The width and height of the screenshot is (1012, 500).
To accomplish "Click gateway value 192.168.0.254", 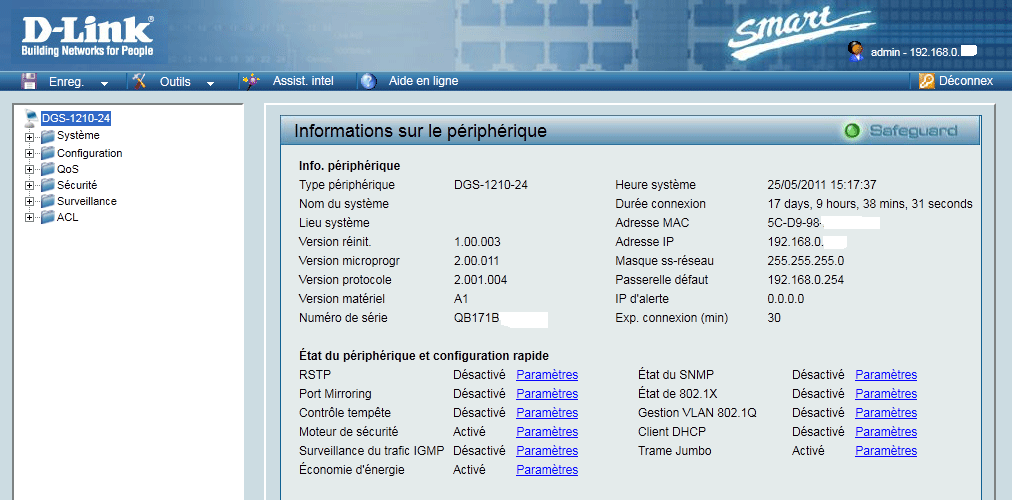I will coord(805,280).
